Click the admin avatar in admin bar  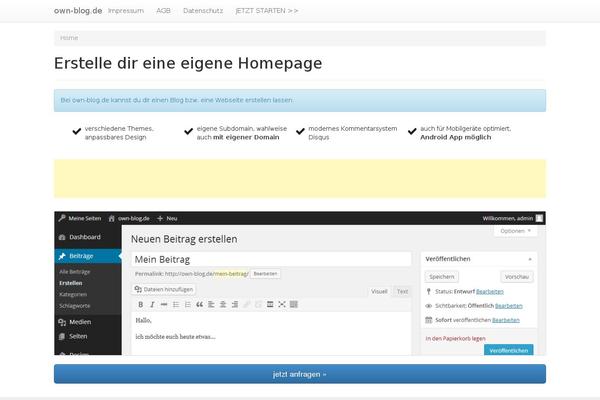tap(539, 218)
